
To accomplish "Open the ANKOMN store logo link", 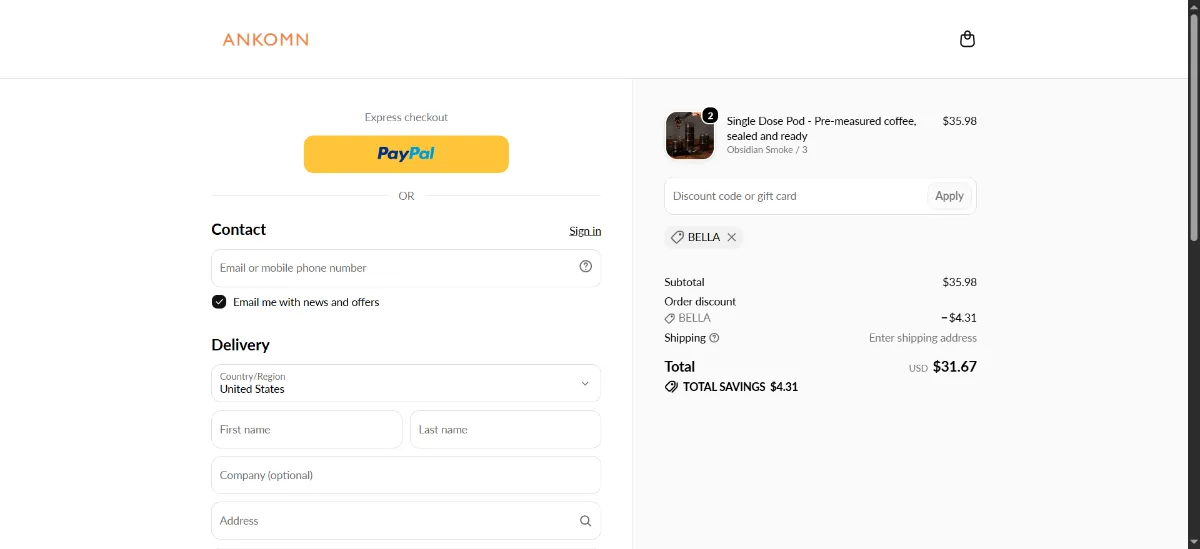I will click(x=265, y=40).
